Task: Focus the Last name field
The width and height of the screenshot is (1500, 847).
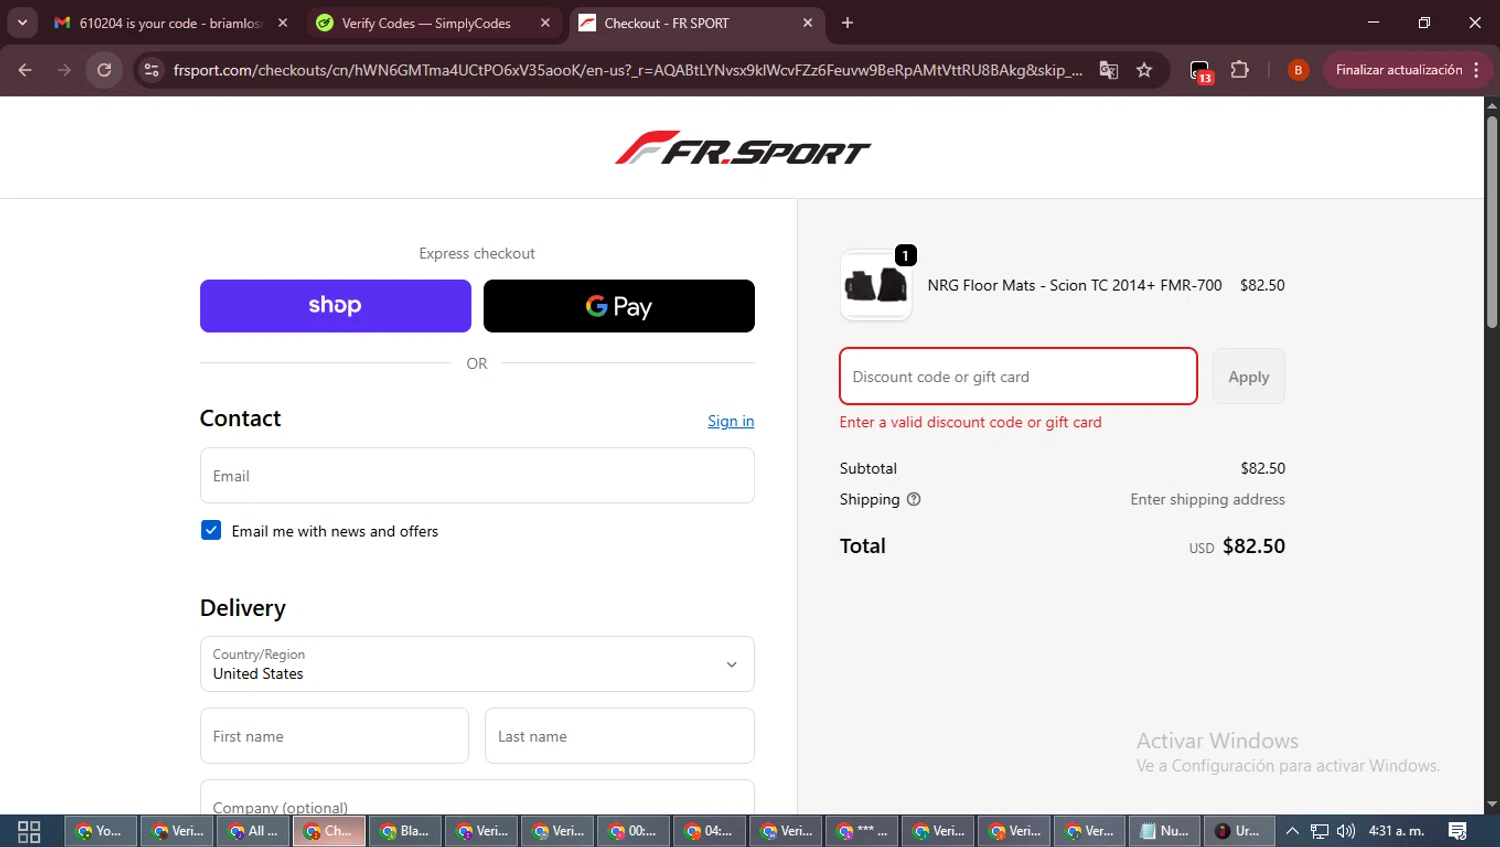Action: tap(619, 736)
